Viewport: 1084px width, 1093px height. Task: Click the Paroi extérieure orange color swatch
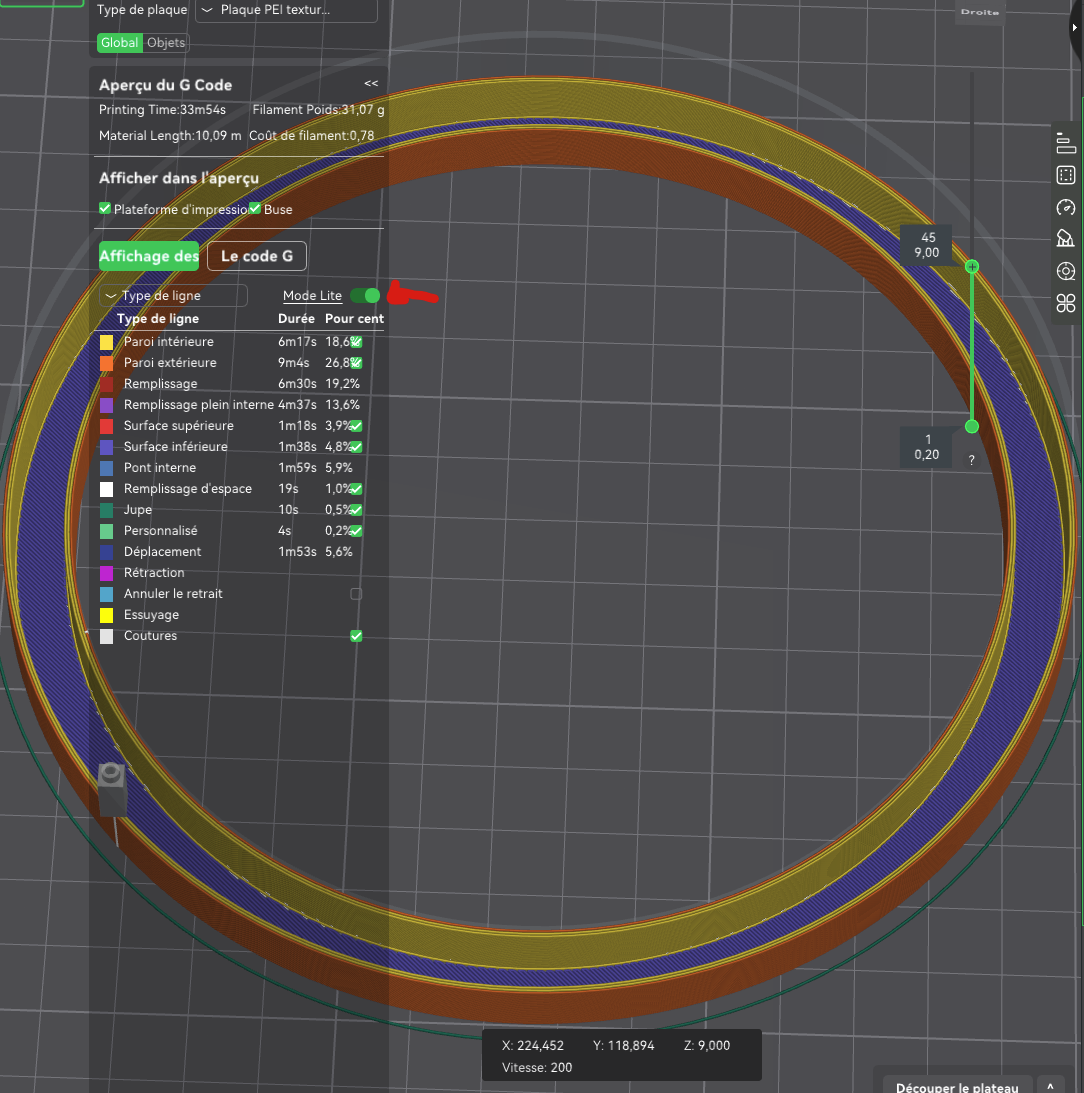[x=107, y=363]
